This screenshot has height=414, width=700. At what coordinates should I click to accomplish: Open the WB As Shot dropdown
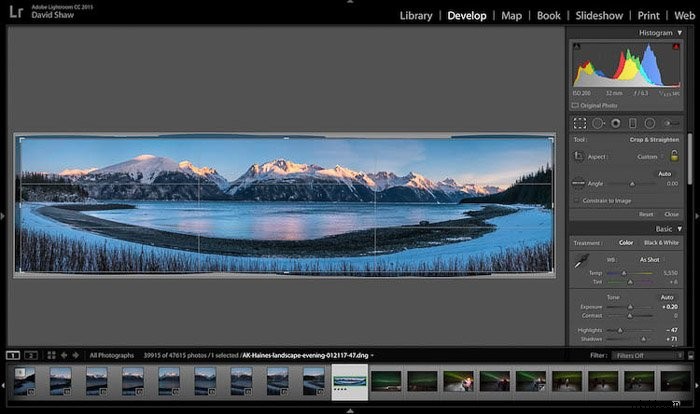click(x=650, y=259)
